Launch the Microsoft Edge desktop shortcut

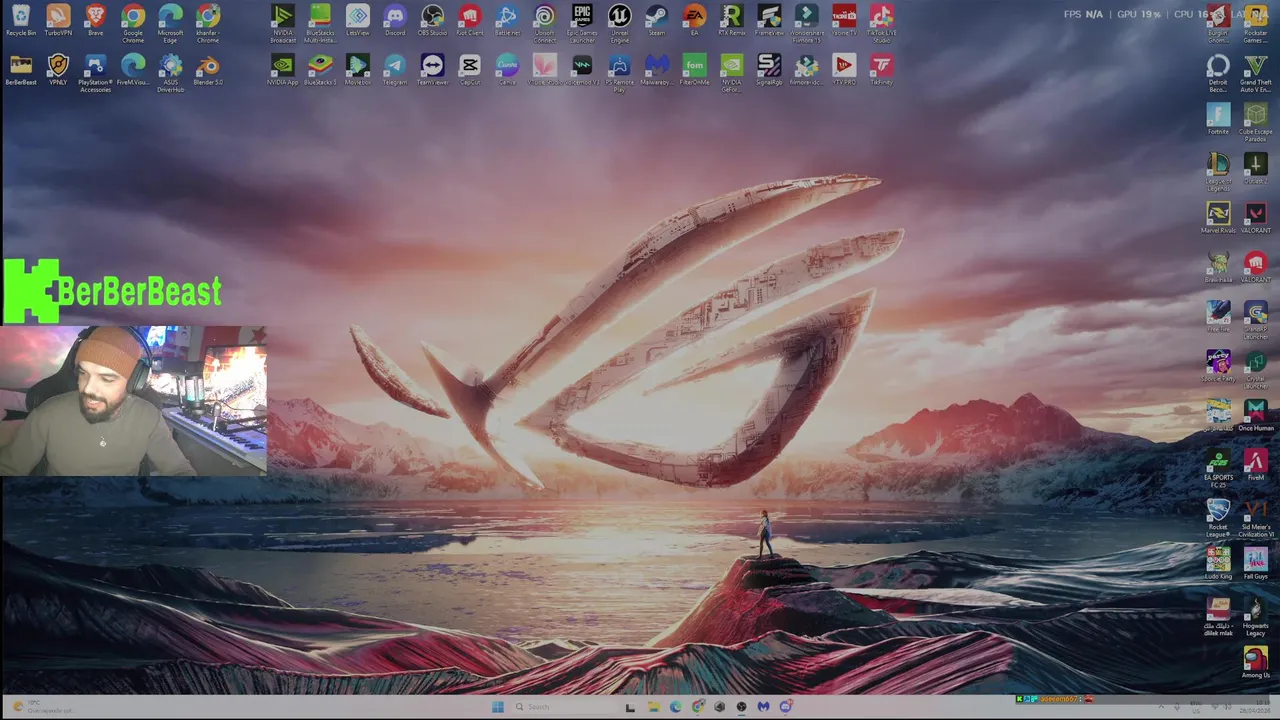click(171, 24)
